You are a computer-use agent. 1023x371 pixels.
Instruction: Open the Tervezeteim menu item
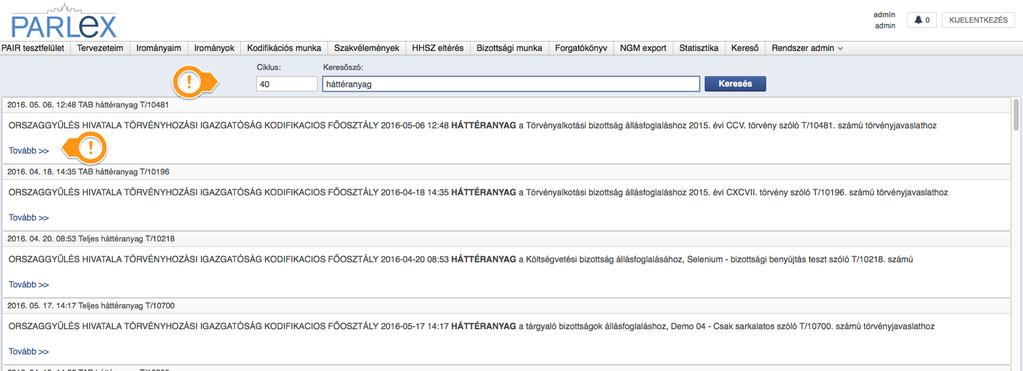(100, 48)
